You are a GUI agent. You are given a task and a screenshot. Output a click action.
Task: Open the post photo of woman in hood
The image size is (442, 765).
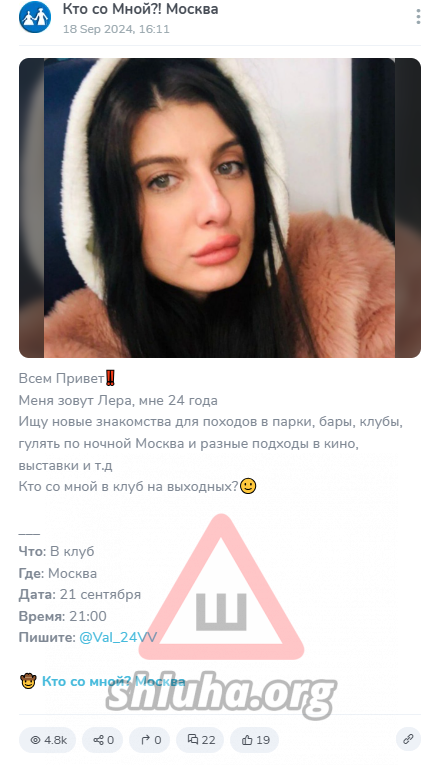coord(220,208)
